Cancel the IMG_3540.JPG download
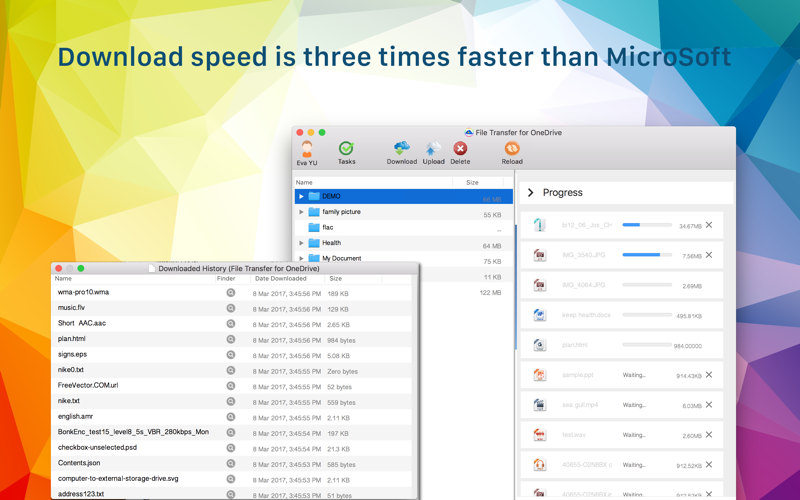Image resolution: width=800 pixels, height=500 pixels. [x=709, y=255]
